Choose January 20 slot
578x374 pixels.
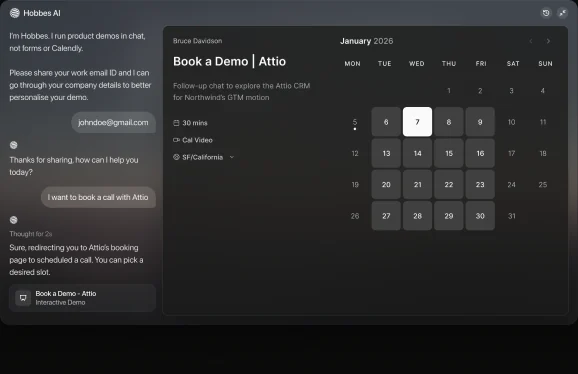pos(386,185)
